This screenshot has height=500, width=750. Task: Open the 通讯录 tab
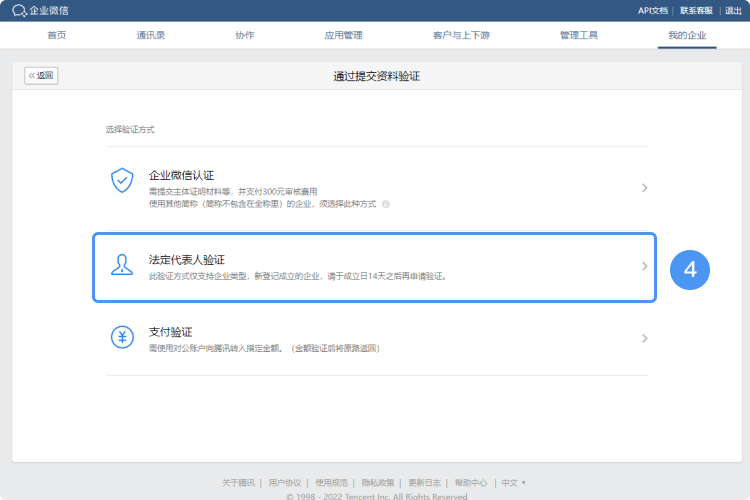(151, 35)
